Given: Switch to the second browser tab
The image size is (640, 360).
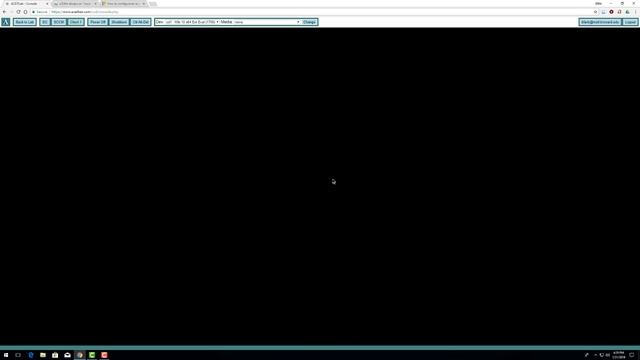Looking at the screenshot, I should point(75,4).
